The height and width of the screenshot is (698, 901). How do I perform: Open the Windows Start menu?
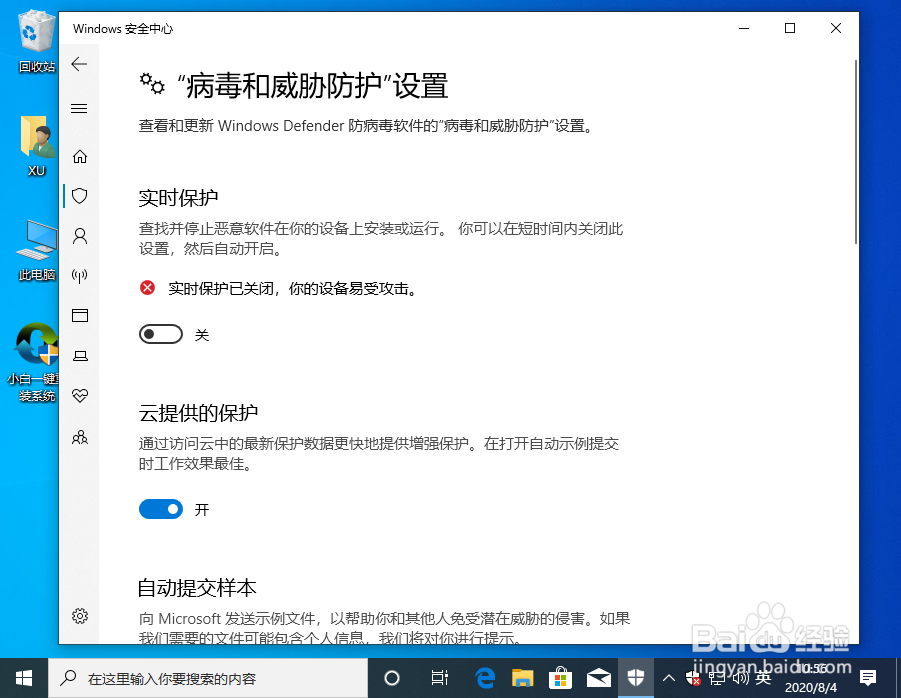tap(24, 678)
